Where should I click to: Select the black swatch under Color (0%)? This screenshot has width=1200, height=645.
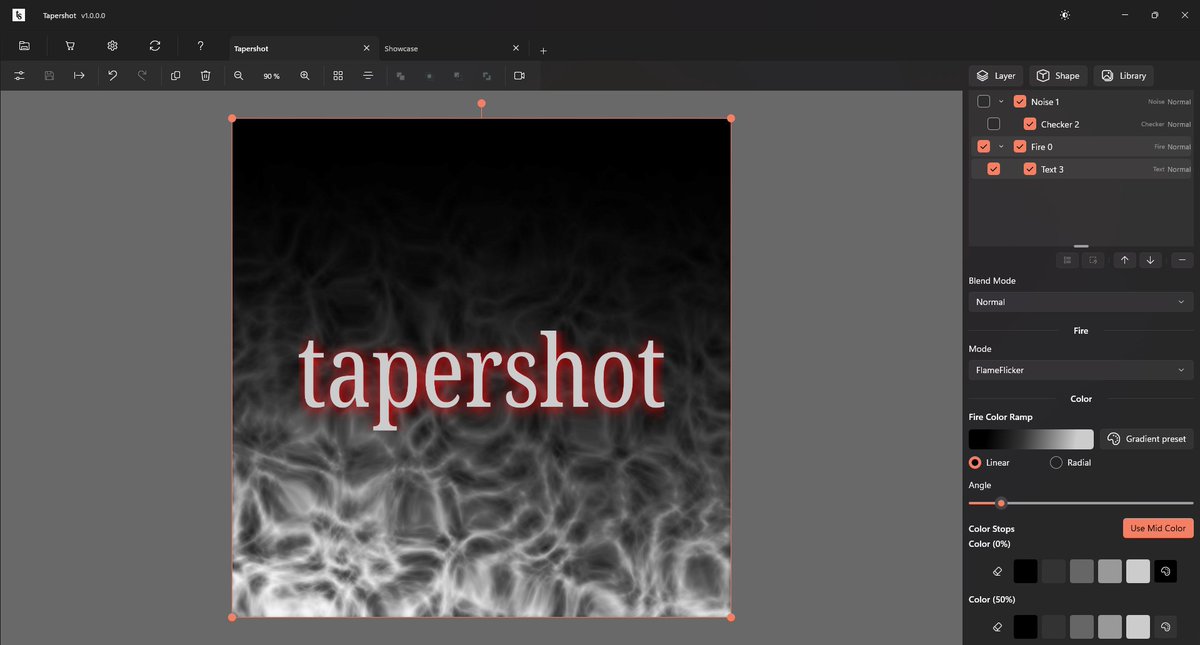pos(1025,571)
